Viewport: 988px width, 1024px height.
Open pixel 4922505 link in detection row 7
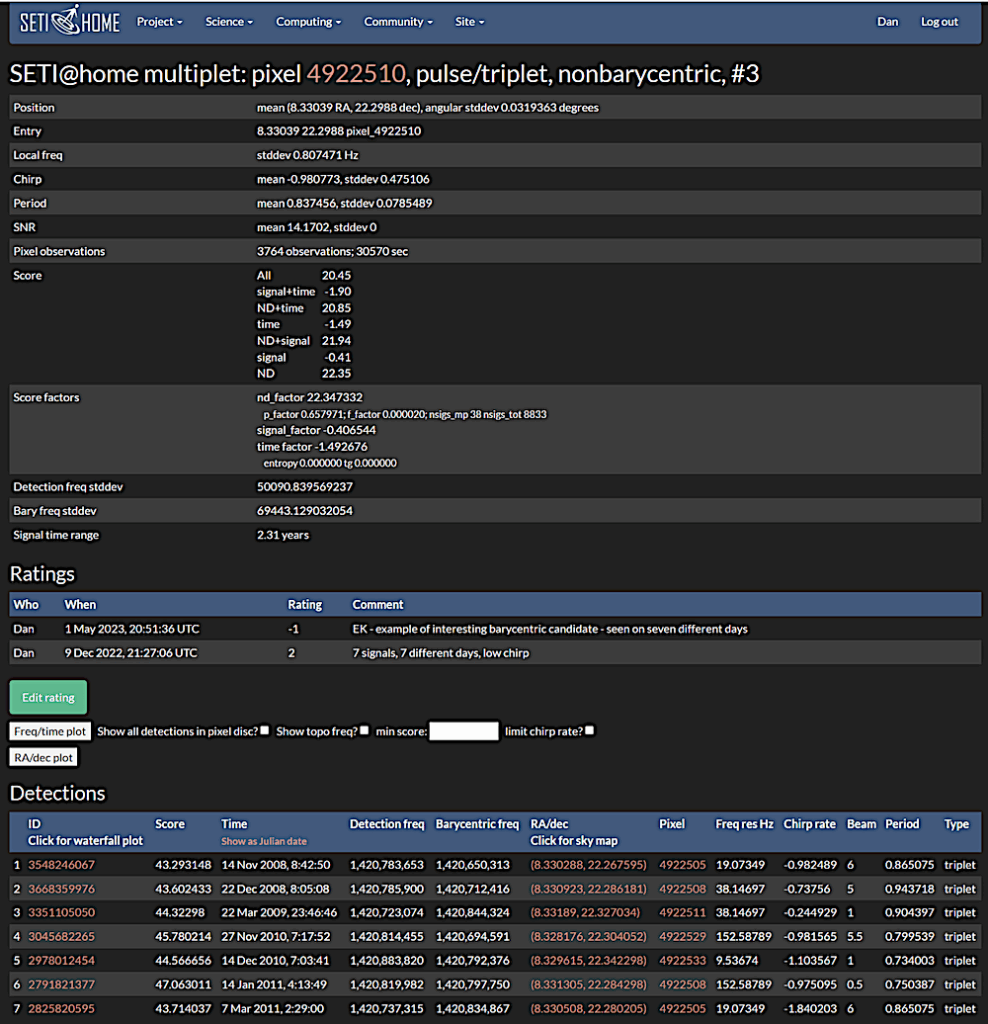click(682, 1008)
